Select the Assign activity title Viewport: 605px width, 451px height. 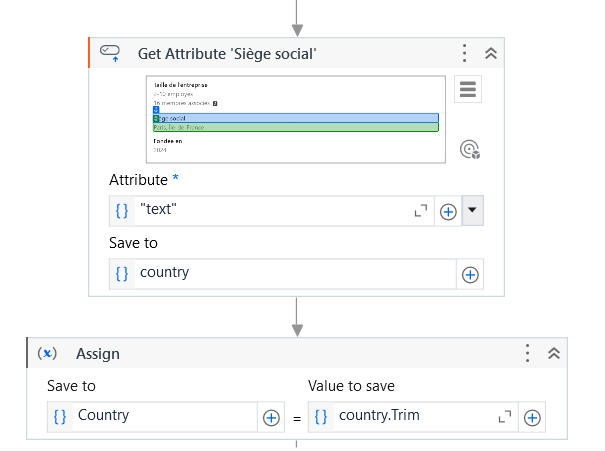[98, 353]
